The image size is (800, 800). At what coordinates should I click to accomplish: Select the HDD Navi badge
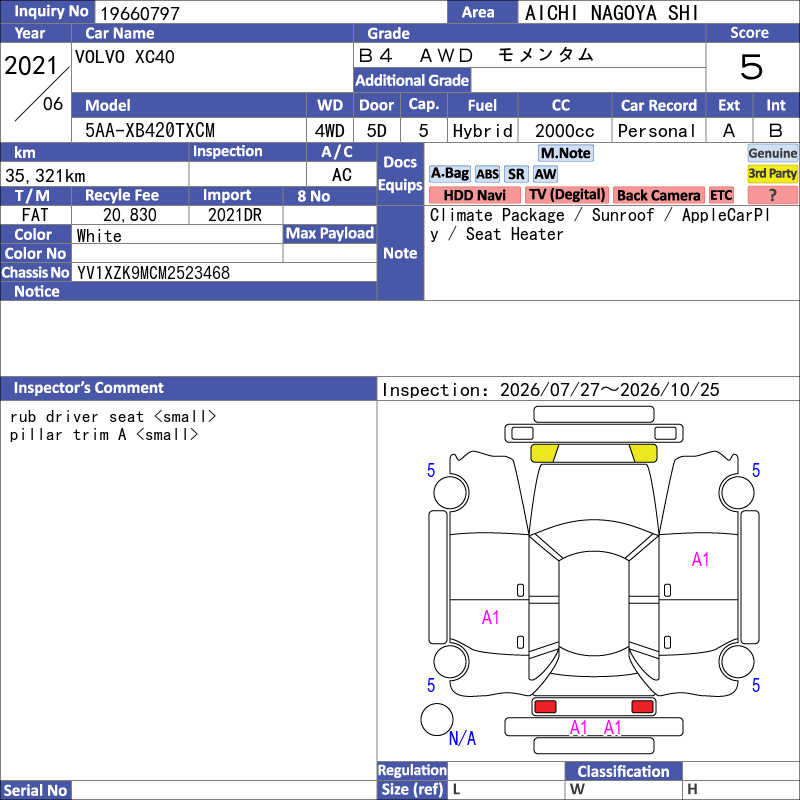click(x=474, y=195)
